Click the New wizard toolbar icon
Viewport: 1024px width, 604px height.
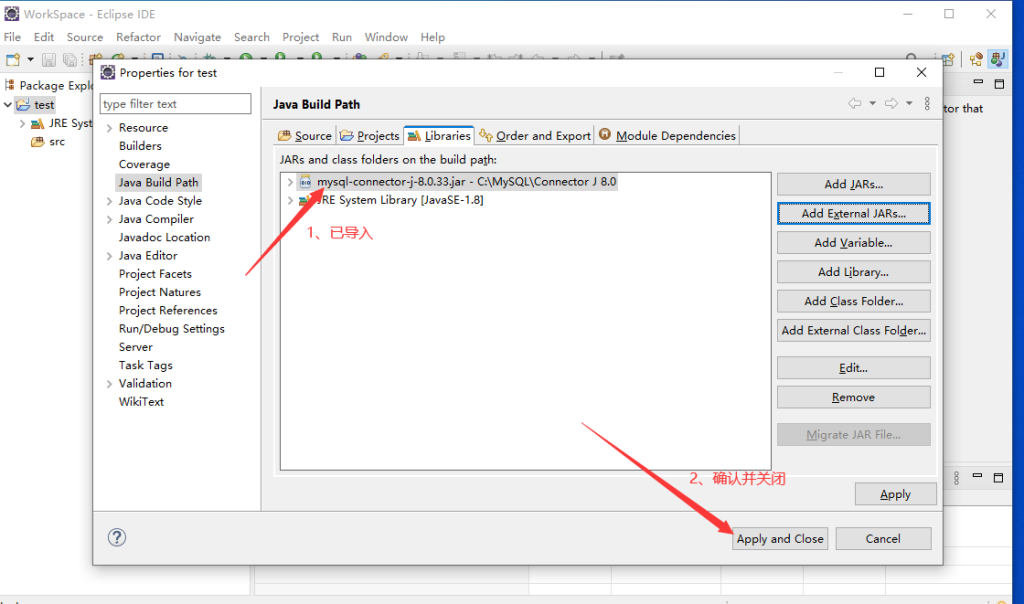click(x=12, y=60)
